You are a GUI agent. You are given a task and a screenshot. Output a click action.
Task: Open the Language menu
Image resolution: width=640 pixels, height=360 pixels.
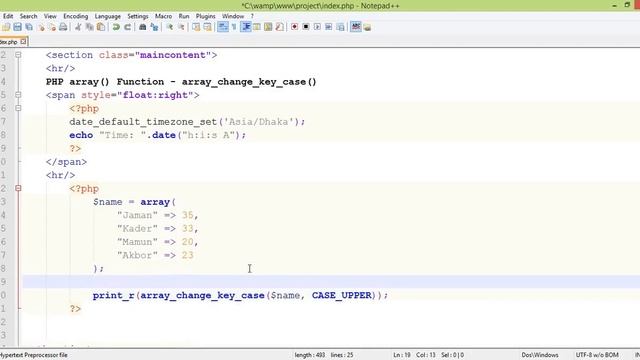pos(108,16)
